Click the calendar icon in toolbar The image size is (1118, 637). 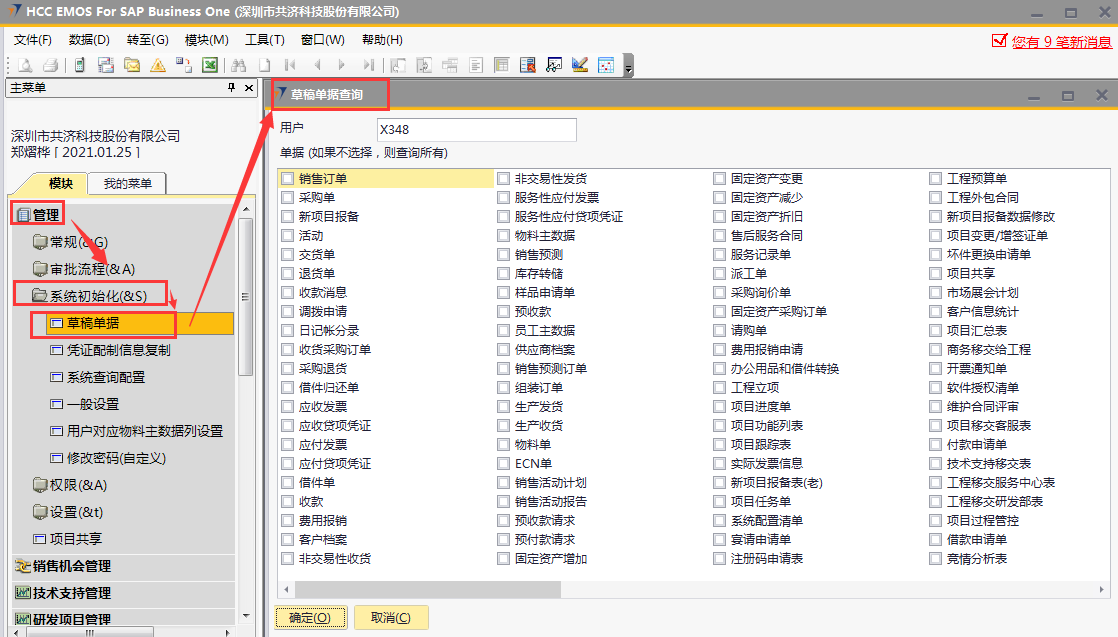(x=606, y=65)
